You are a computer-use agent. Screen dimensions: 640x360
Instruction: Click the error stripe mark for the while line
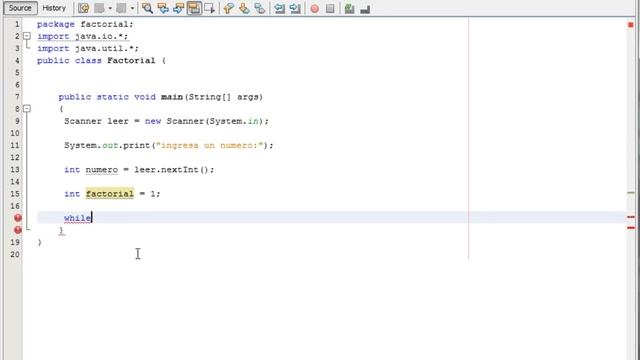tap(631, 217)
